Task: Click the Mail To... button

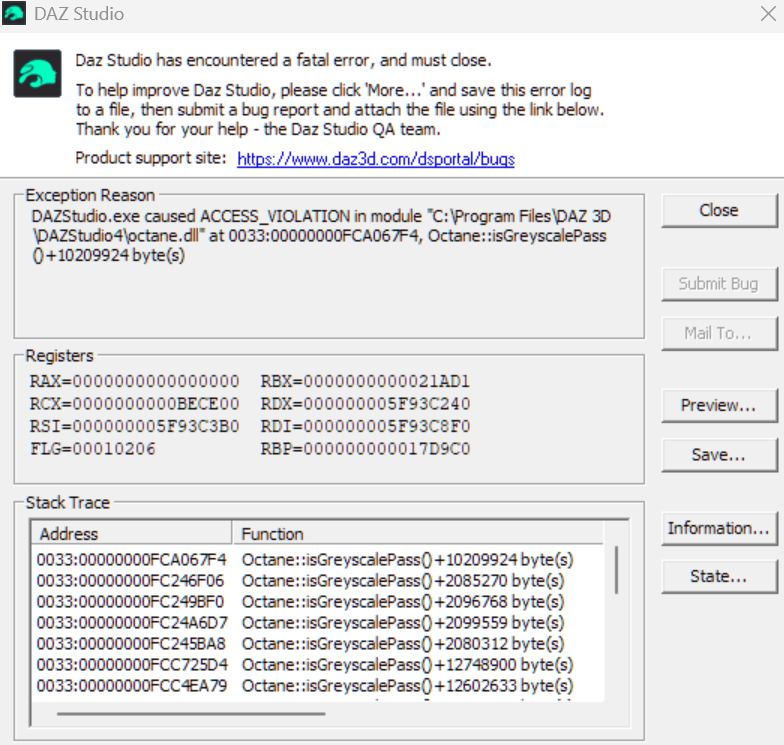Action: pos(719,333)
